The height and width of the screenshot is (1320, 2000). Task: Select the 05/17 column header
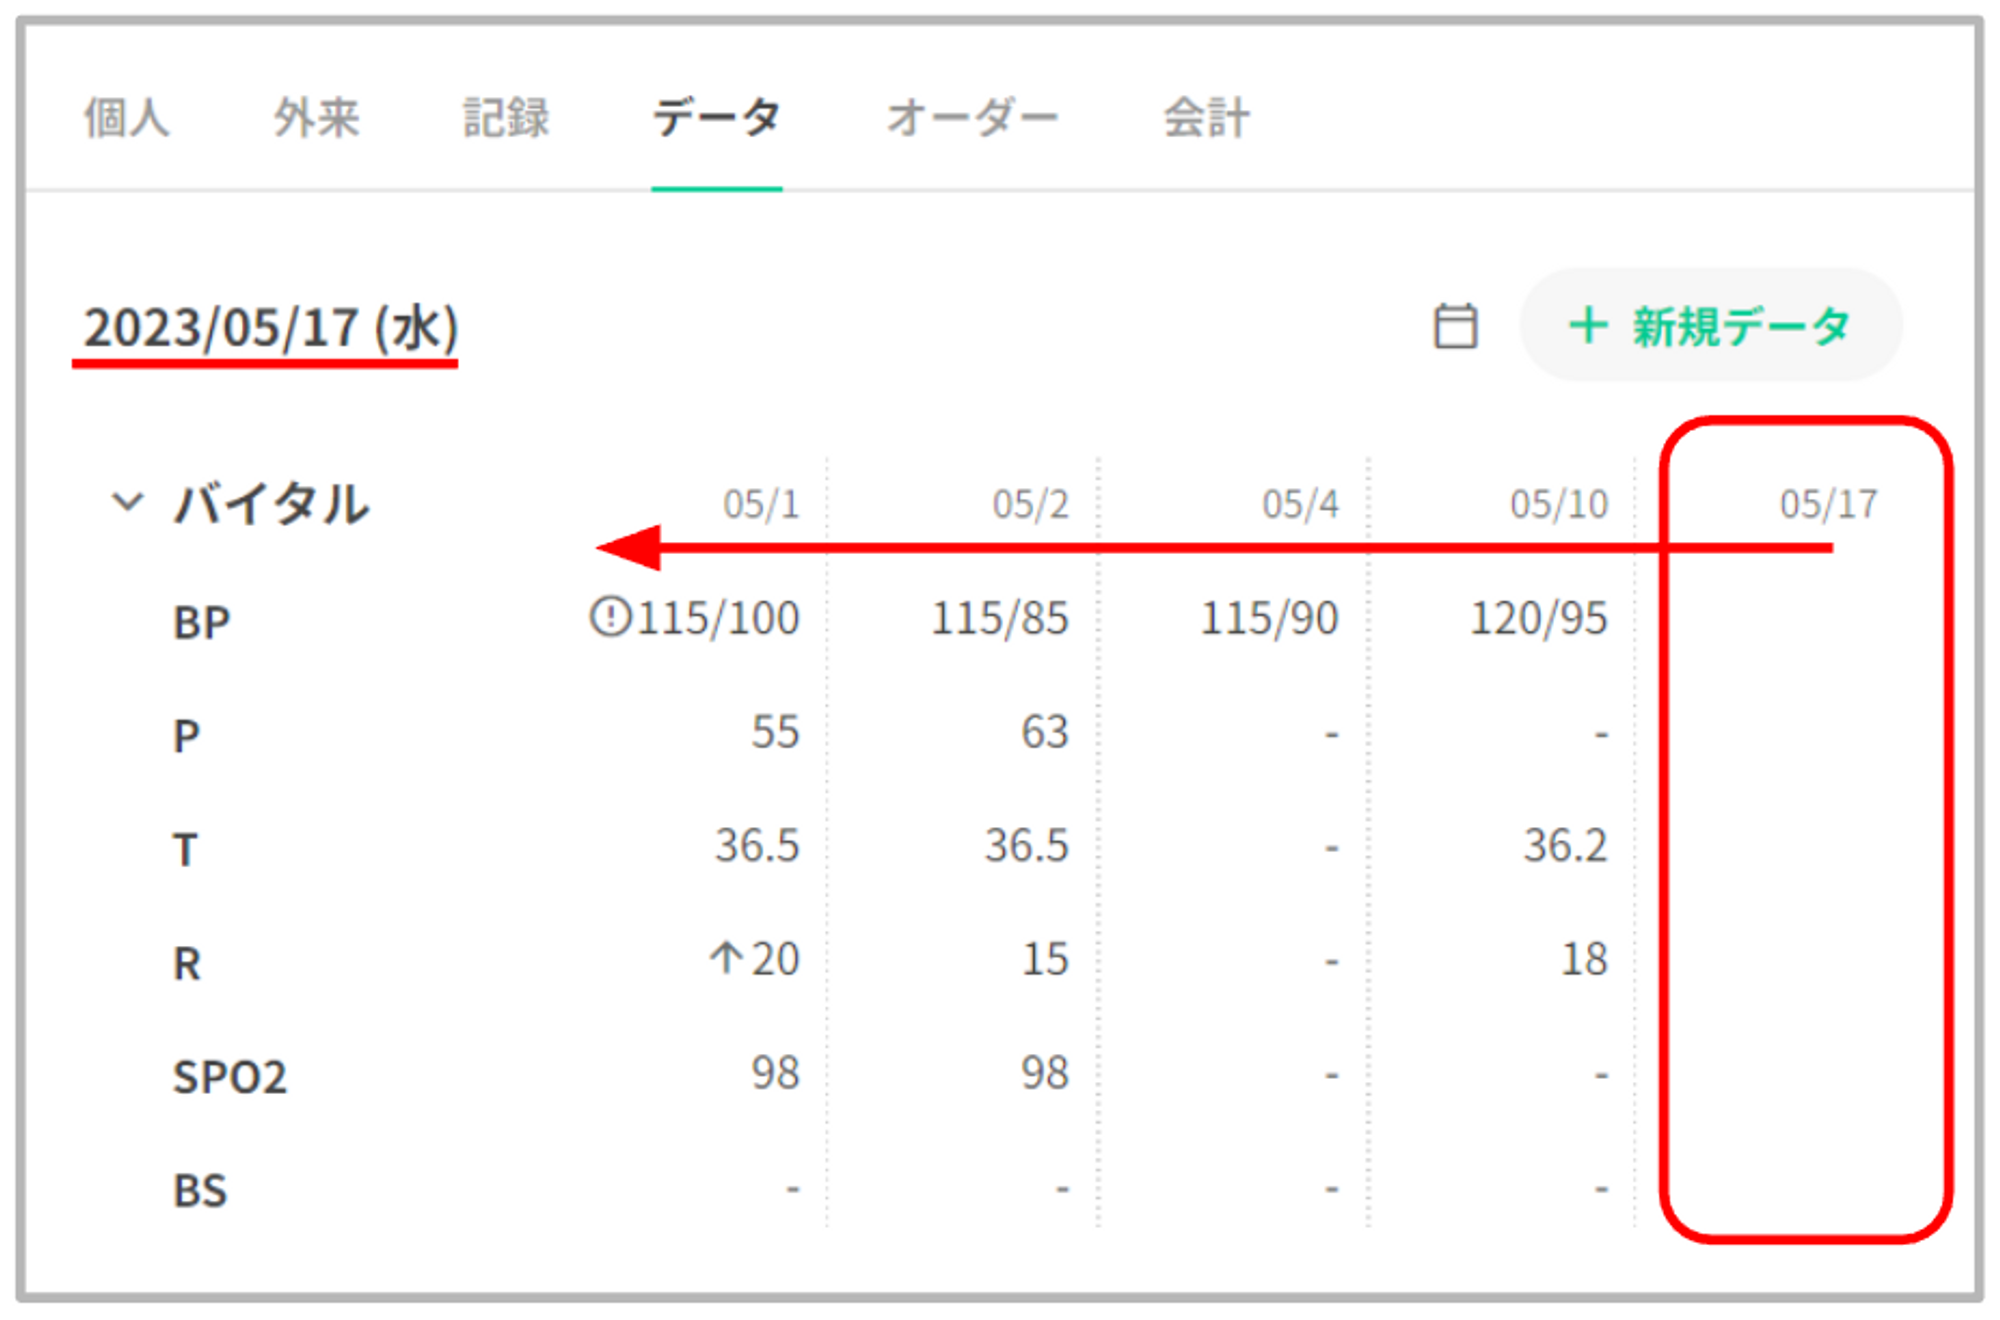[x=1828, y=504]
